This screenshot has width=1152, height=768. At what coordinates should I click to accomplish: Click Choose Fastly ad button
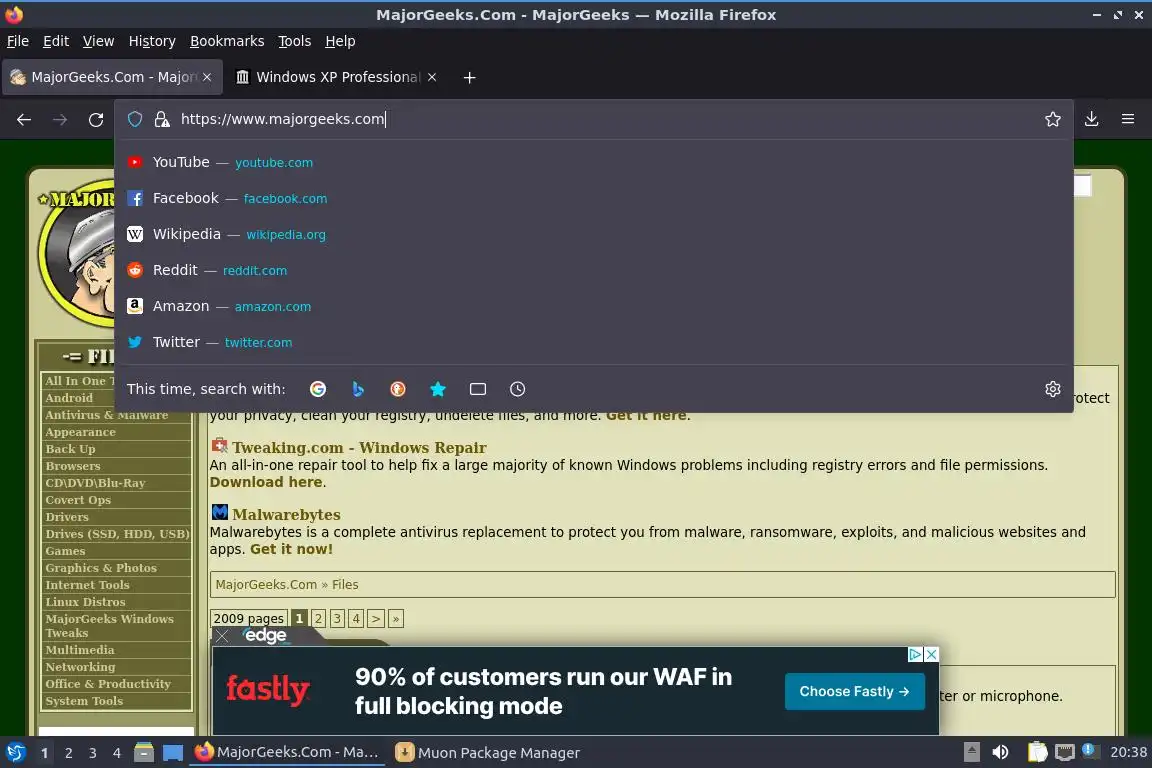click(854, 692)
